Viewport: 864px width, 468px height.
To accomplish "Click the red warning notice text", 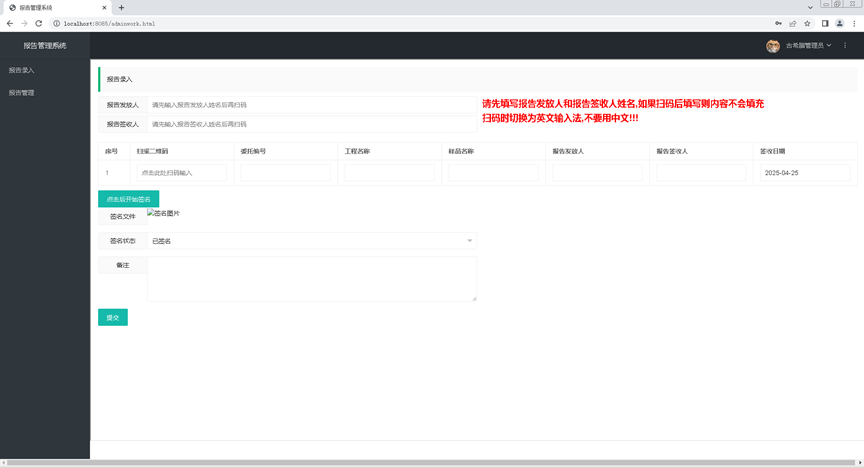I will (x=623, y=111).
